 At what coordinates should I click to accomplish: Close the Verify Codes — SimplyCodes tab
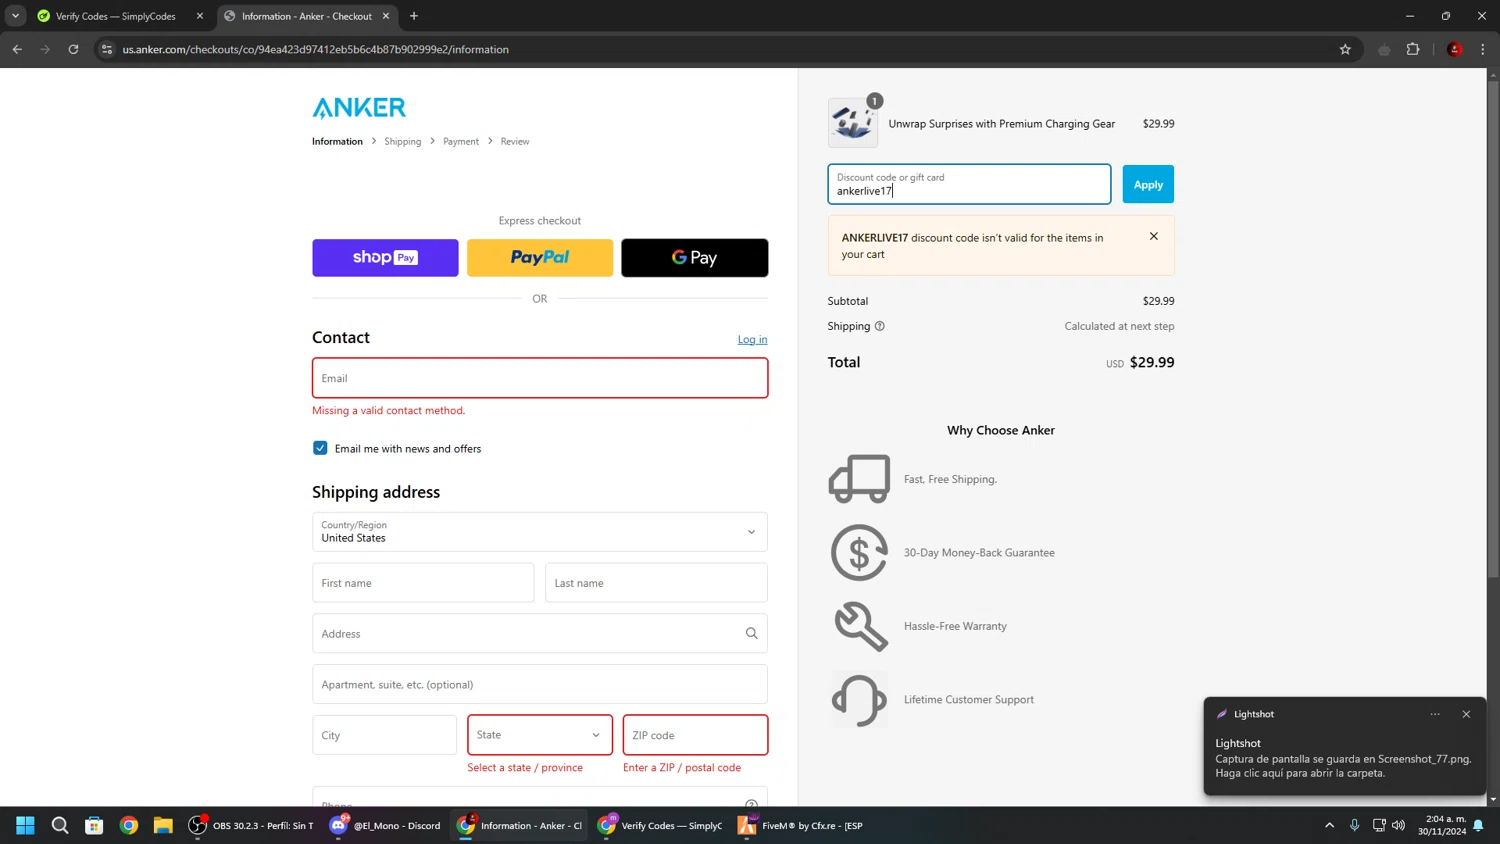(x=200, y=16)
